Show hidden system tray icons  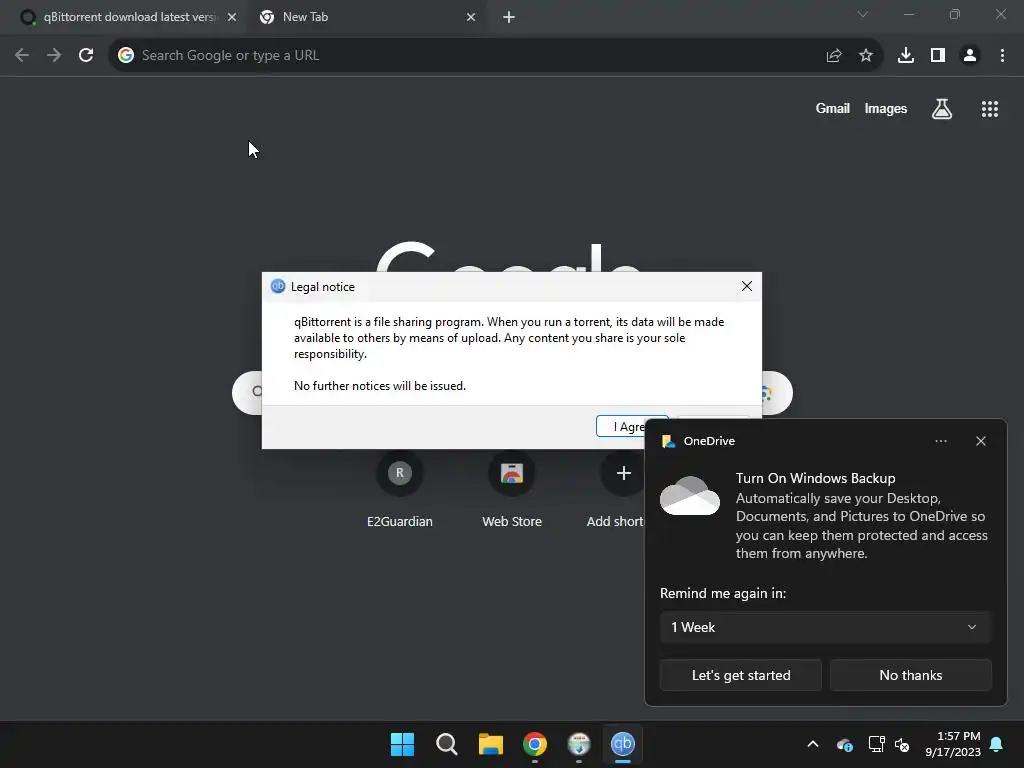click(x=813, y=744)
